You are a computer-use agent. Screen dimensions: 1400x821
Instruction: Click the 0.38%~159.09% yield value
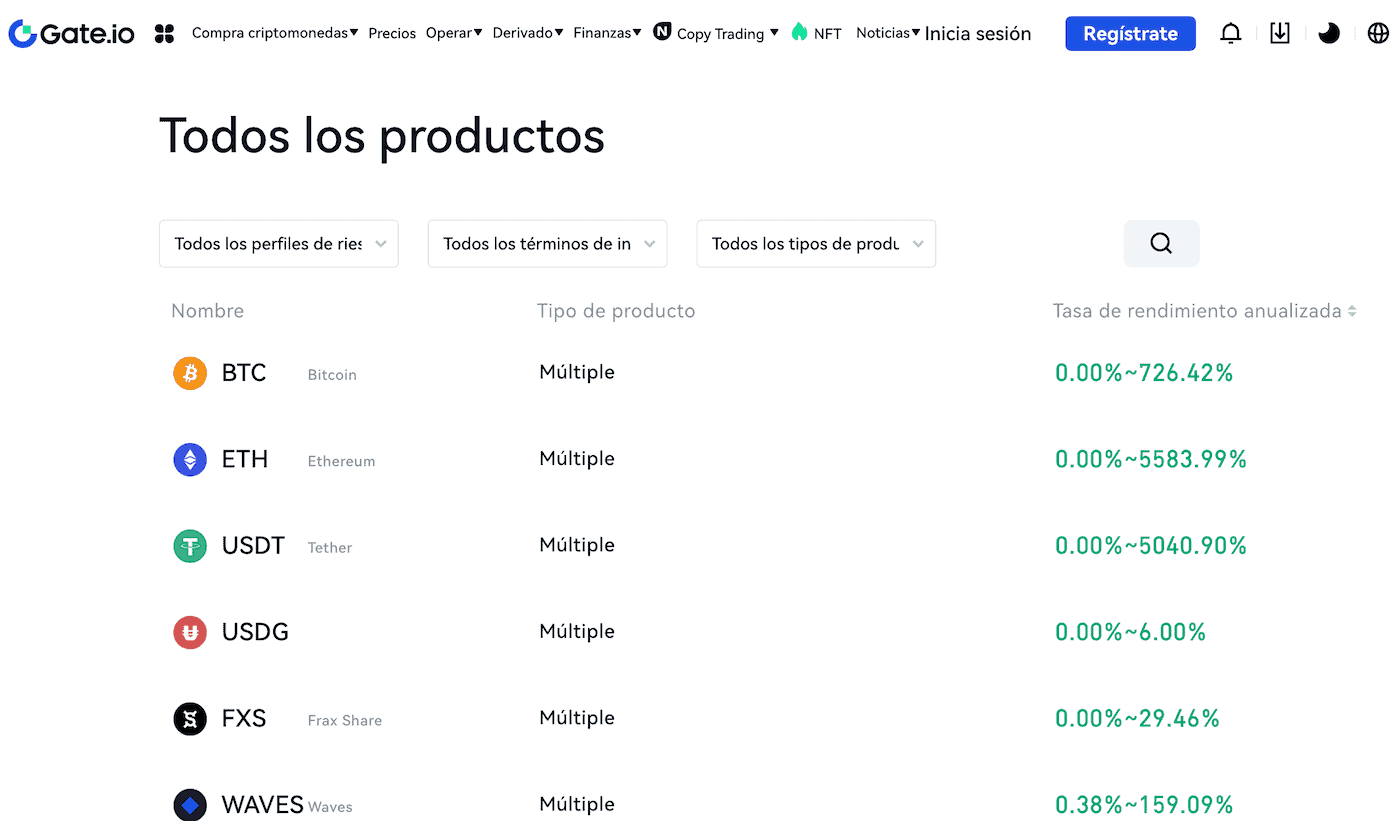coord(1144,805)
